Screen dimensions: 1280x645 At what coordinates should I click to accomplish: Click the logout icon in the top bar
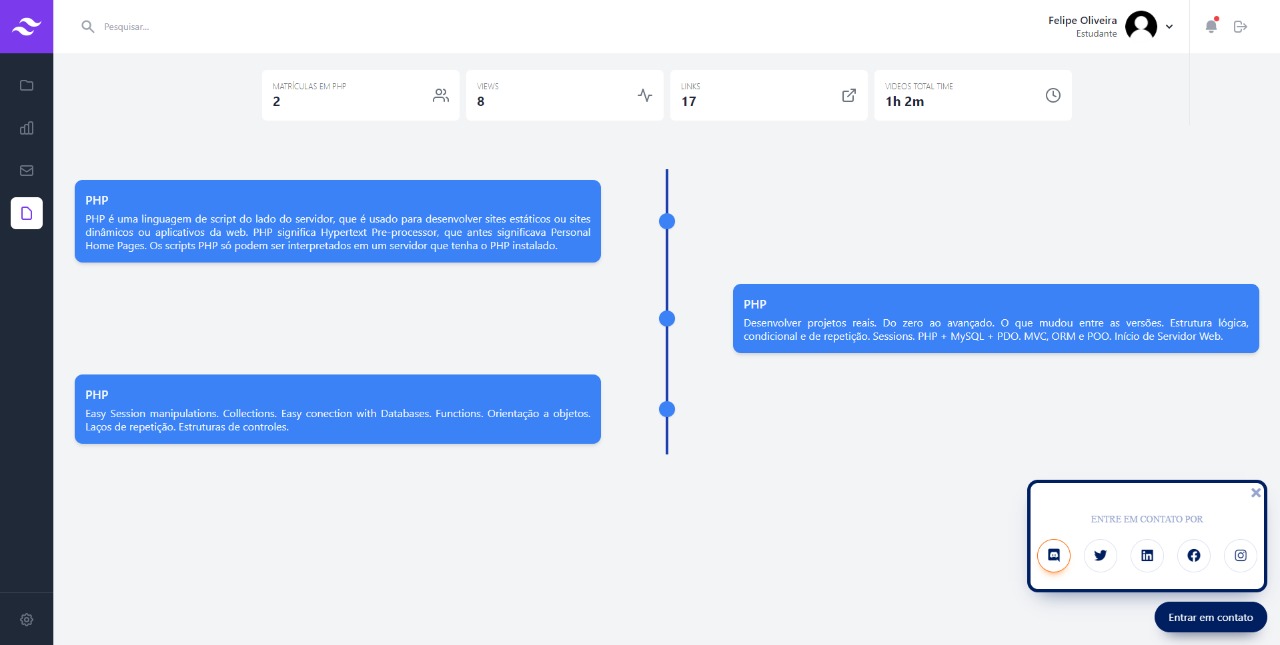[1241, 27]
